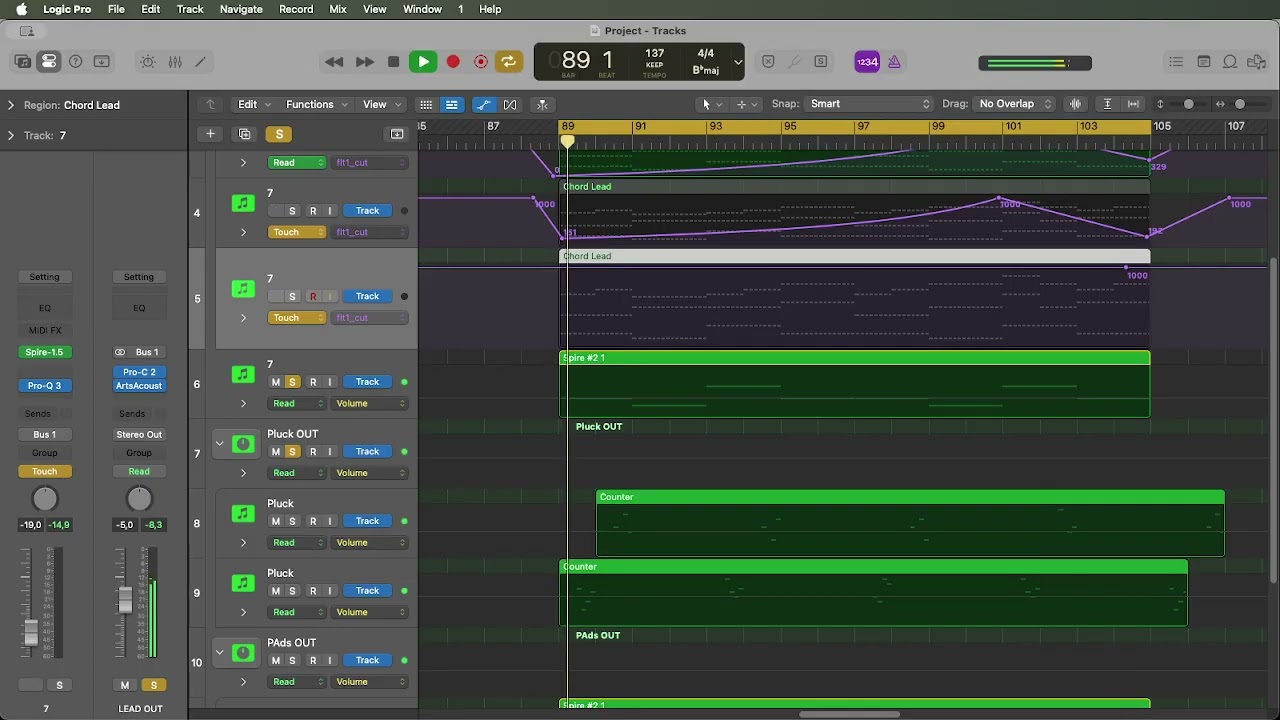Open Pro-Q 3 plugin slot
The width and height of the screenshot is (1280, 720).
point(44,386)
